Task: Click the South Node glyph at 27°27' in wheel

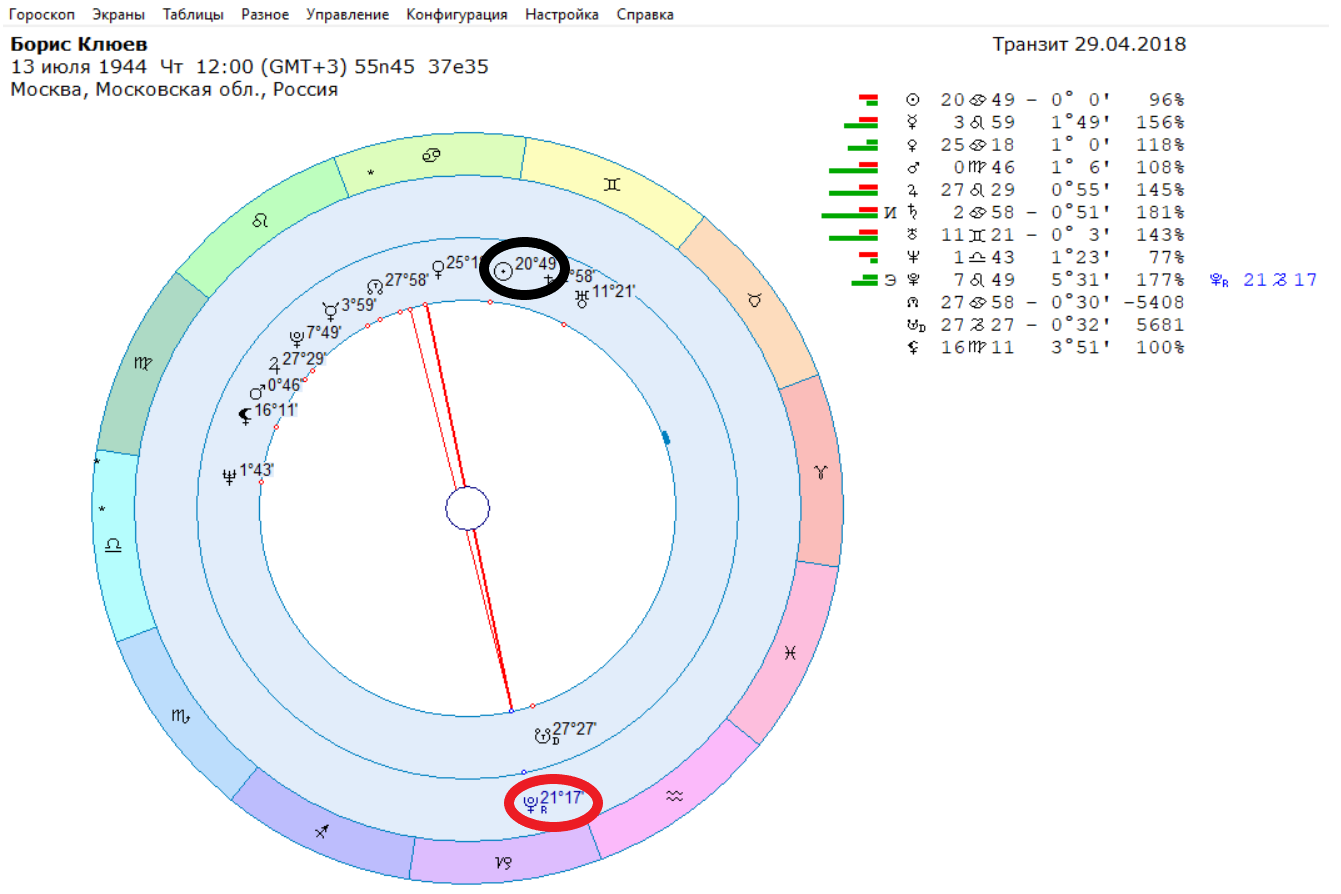Action: click(x=544, y=736)
